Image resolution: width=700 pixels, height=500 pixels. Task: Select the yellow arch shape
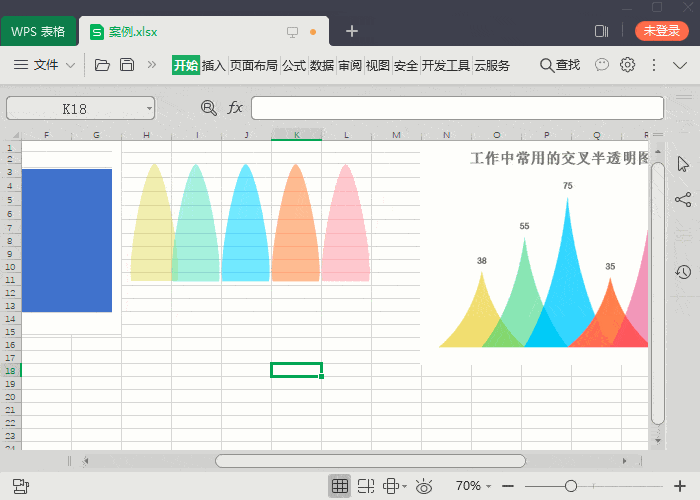point(153,222)
